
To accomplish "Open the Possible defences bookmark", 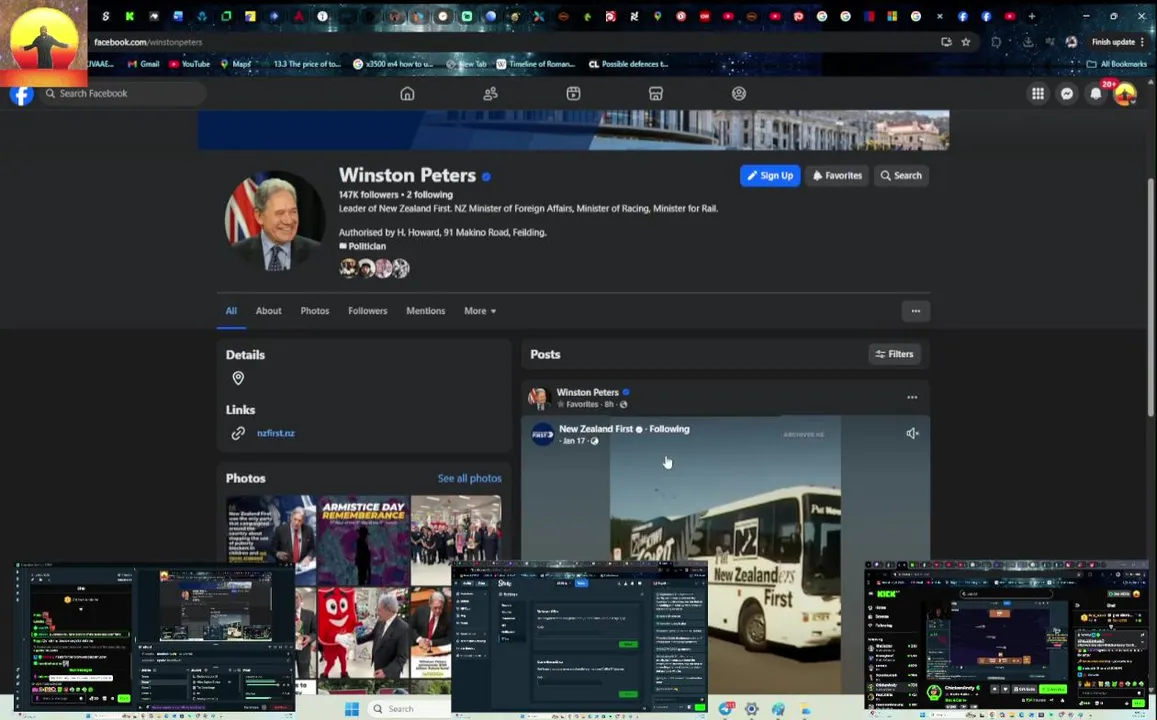I will pos(629,64).
